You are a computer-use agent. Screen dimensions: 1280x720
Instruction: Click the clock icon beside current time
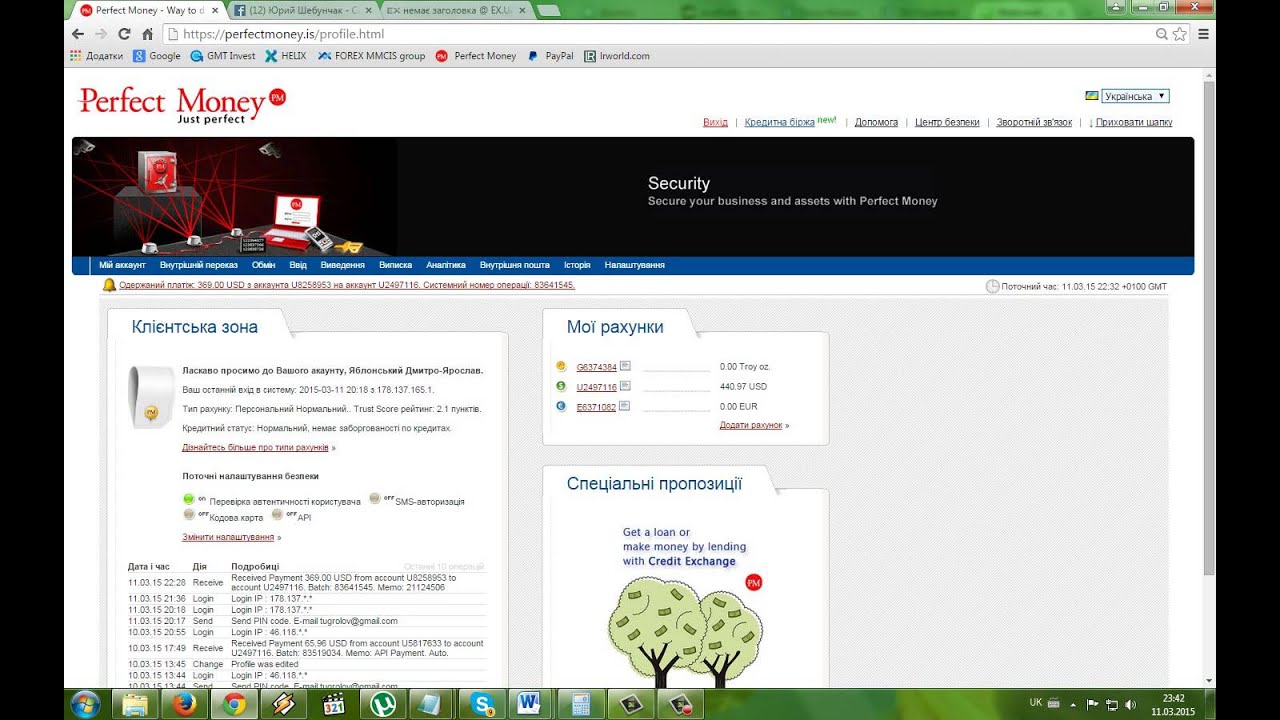point(992,286)
